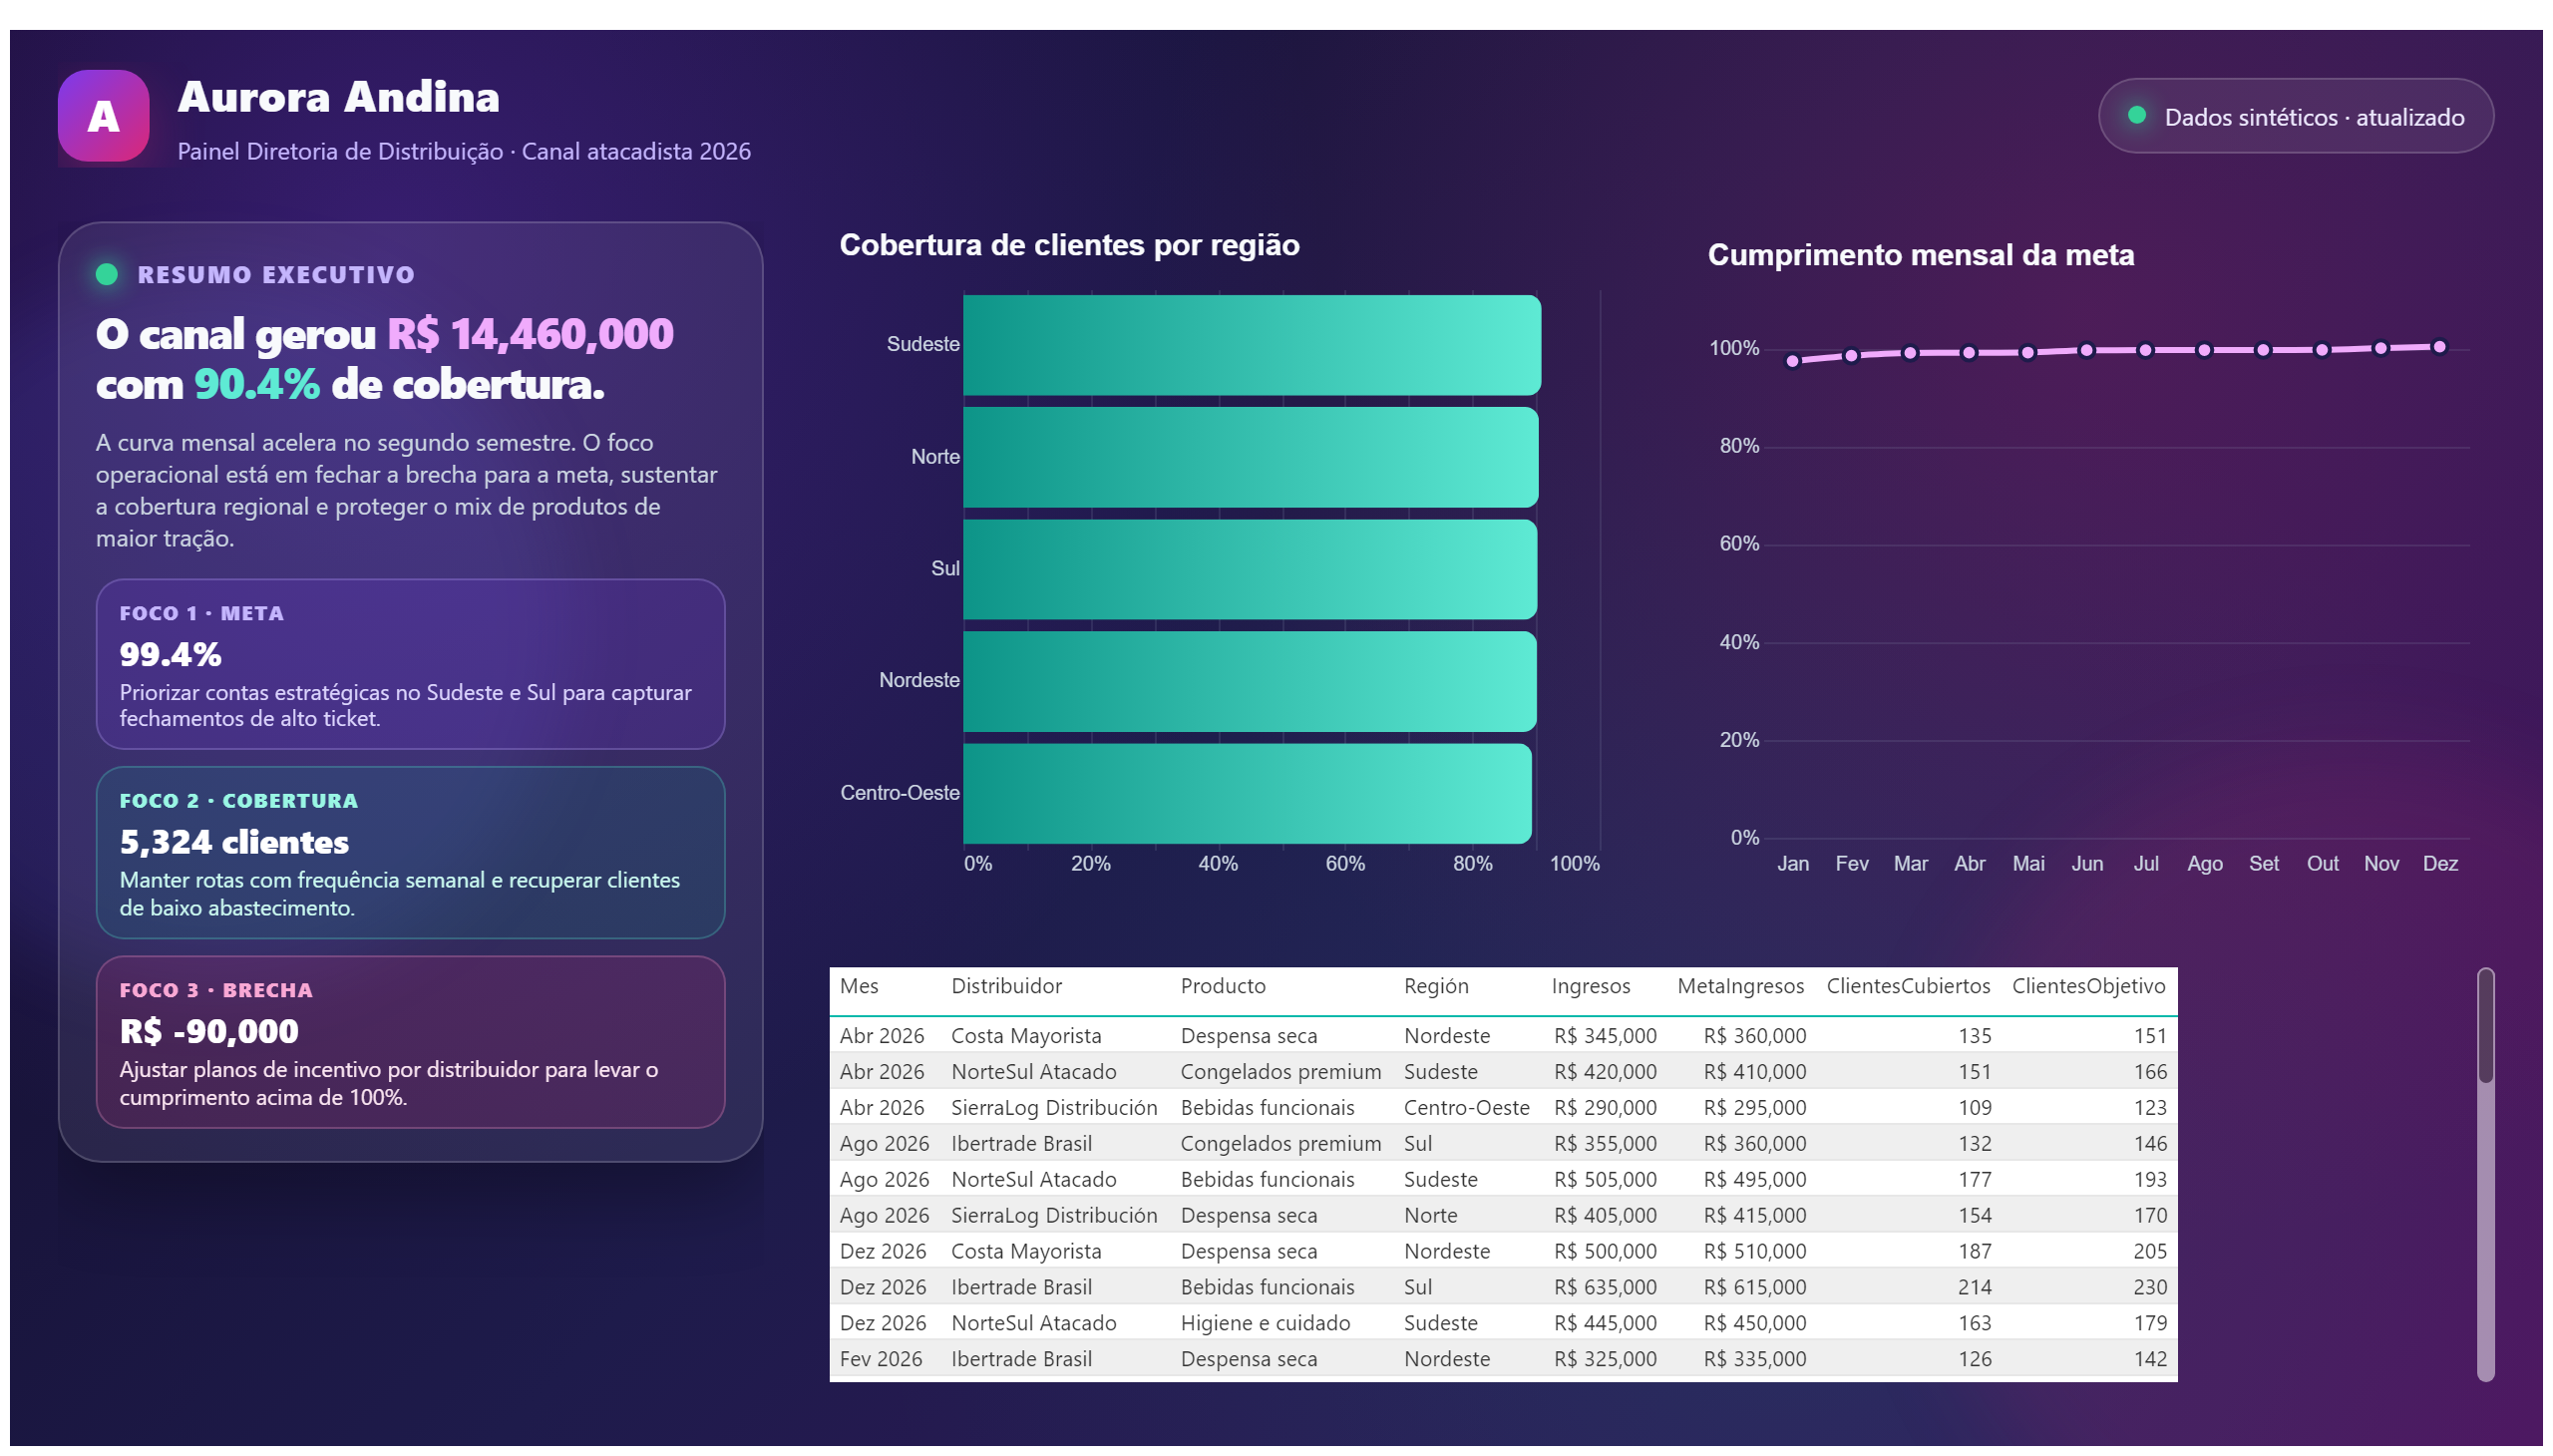Image resolution: width=2553 pixels, height=1456 pixels.
Task: Open the Foco 2 Cobertura card
Action: 410,853
